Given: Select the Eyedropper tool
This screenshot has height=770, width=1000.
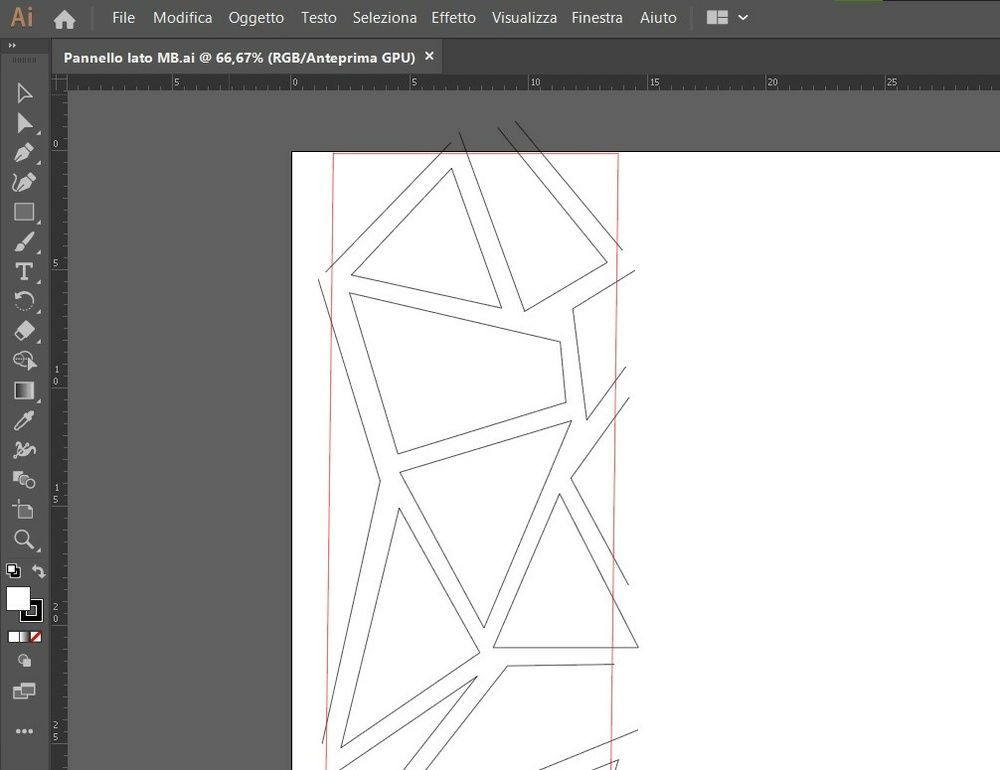Looking at the screenshot, I should pos(24,420).
